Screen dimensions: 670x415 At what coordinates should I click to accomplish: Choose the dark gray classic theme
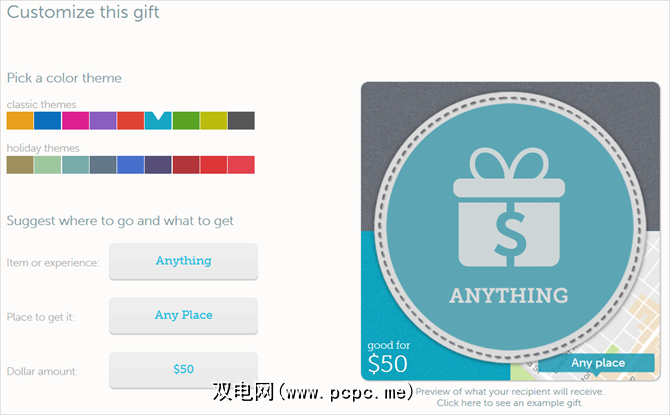241,121
